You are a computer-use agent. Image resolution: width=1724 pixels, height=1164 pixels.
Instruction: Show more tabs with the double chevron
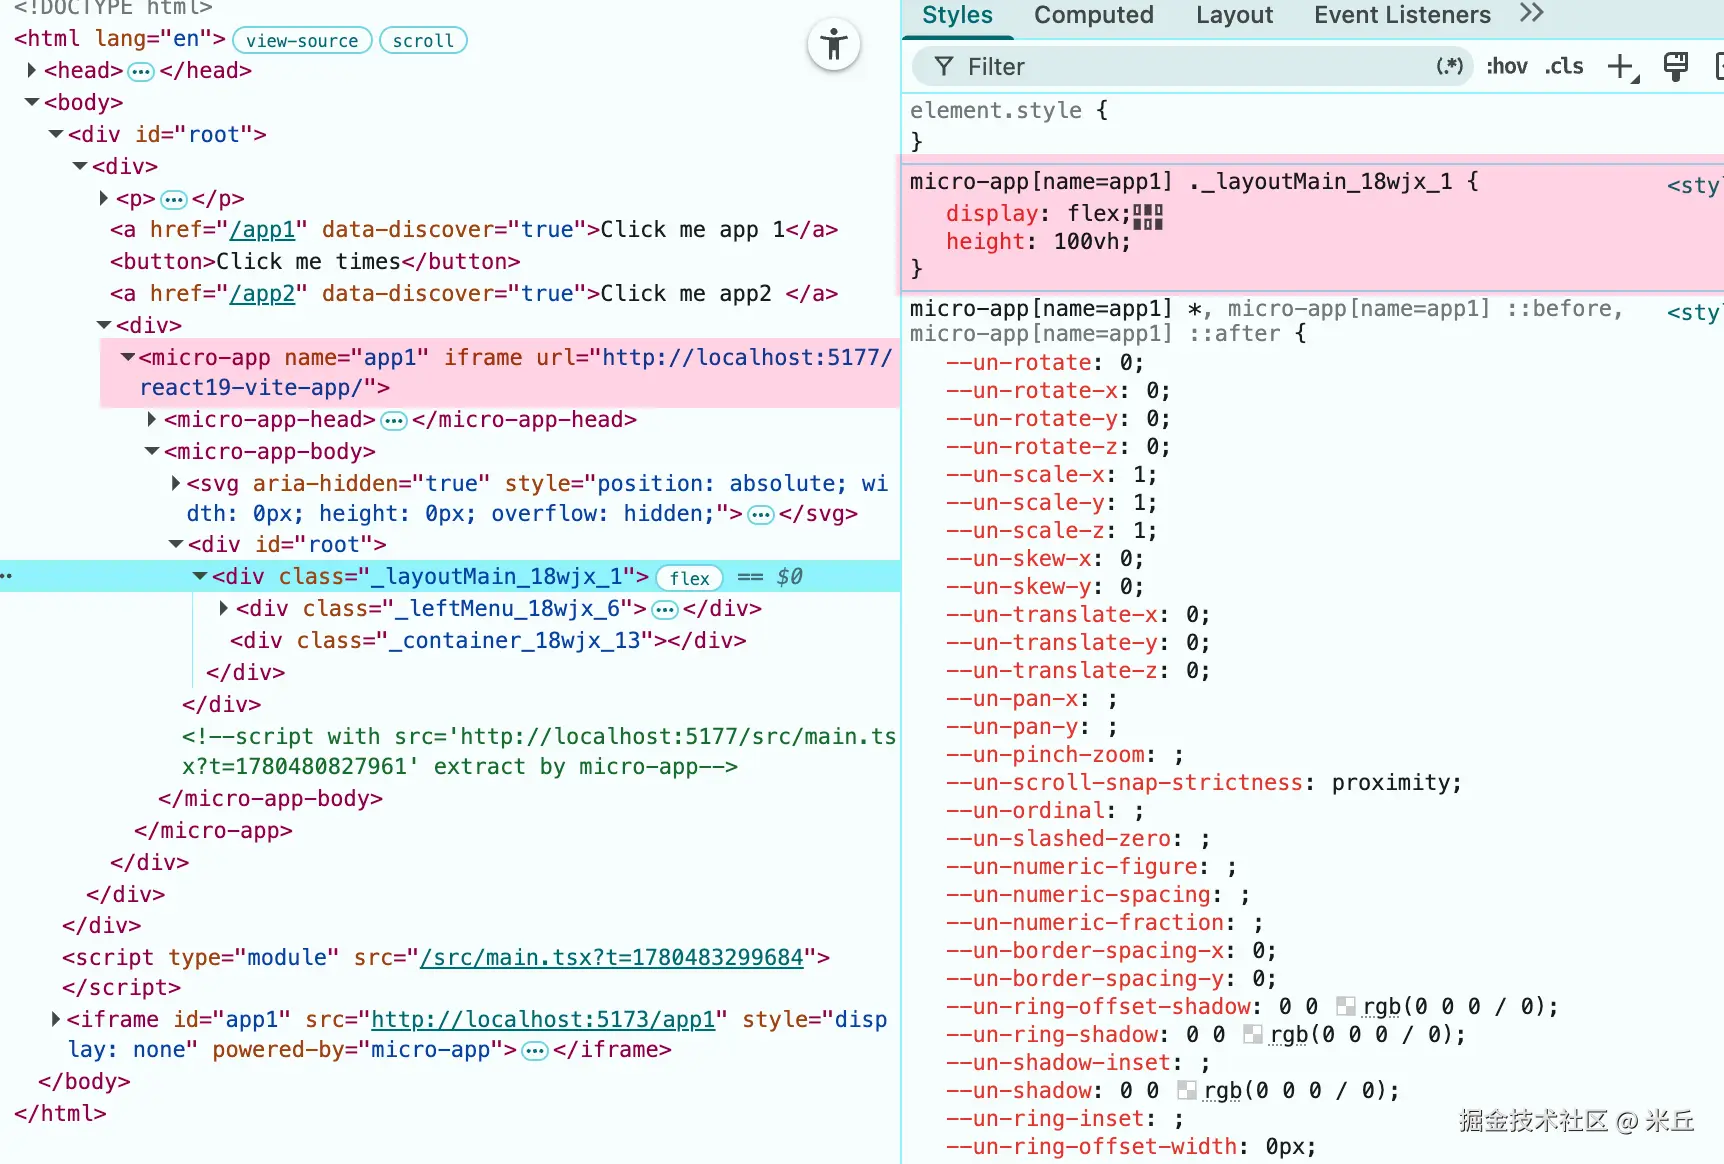[1531, 13]
